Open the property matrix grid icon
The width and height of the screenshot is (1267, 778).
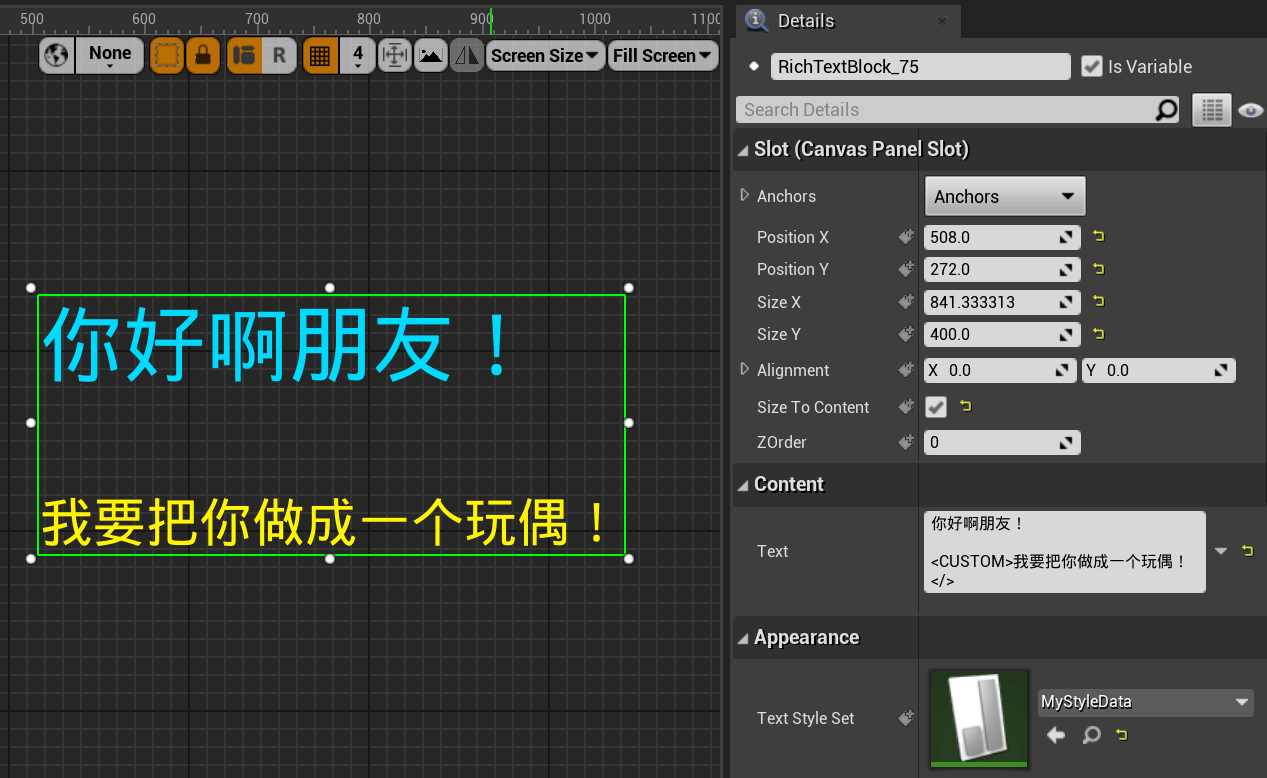[x=1212, y=110]
